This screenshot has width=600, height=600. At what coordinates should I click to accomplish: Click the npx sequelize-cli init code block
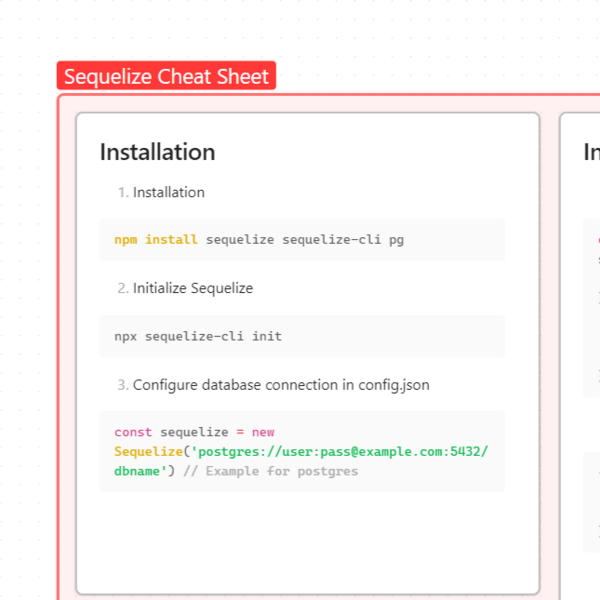pos(302,336)
